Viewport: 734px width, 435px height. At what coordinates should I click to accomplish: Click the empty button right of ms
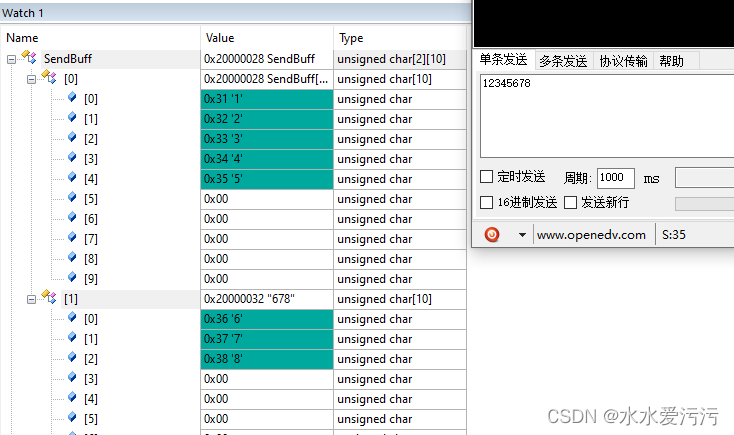click(x=705, y=178)
